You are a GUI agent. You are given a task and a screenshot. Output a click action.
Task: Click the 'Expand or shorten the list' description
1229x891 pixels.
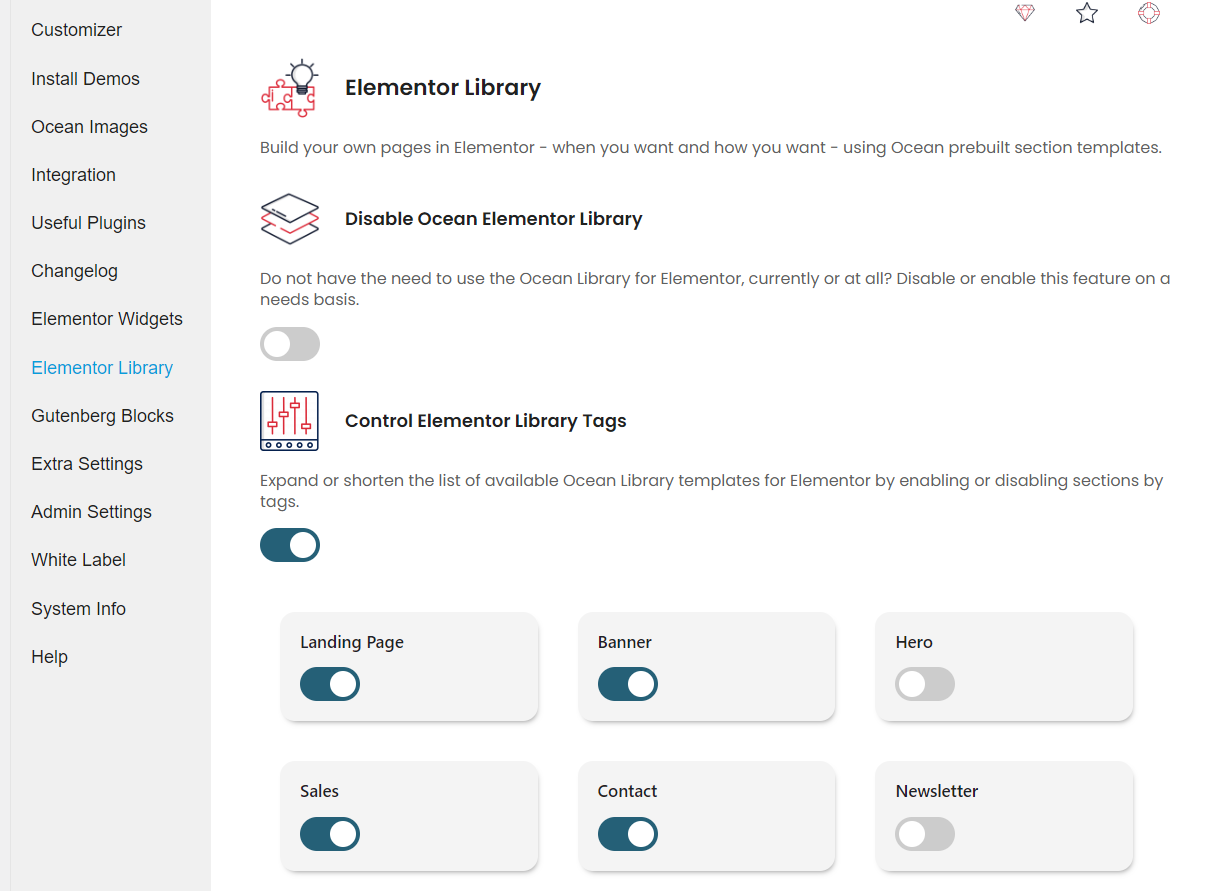pyautogui.click(x=712, y=490)
